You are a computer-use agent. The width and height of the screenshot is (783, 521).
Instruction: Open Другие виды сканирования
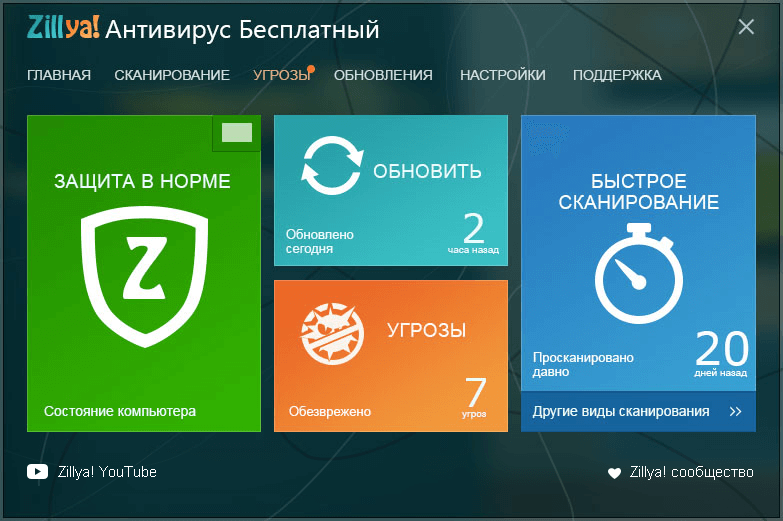point(621,412)
